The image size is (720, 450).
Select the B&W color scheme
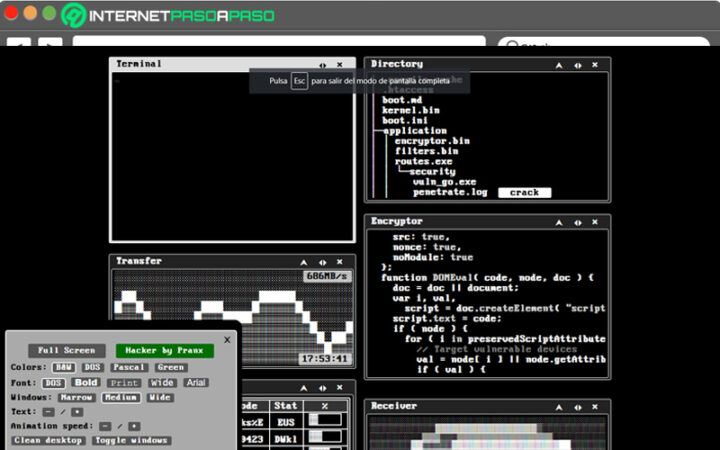coord(65,367)
